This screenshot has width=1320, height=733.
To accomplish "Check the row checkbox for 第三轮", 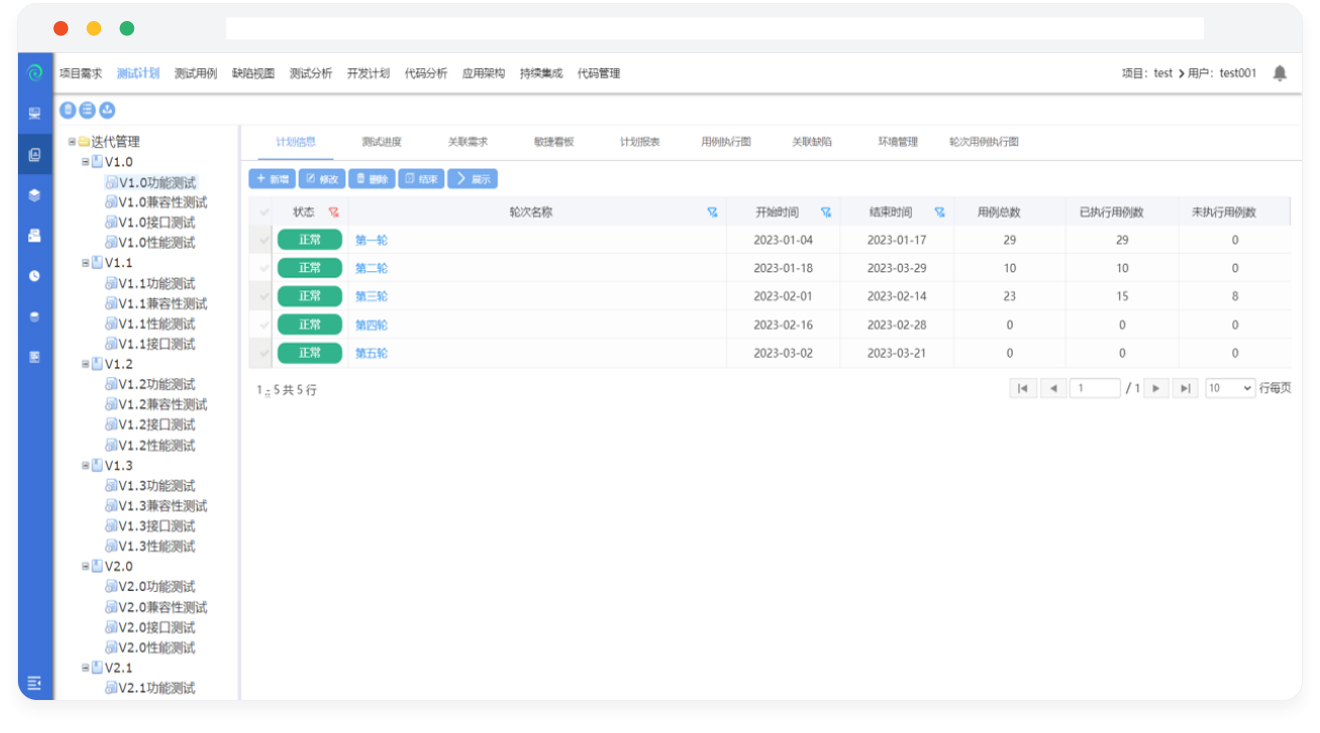I will pyautogui.click(x=264, y=296).
